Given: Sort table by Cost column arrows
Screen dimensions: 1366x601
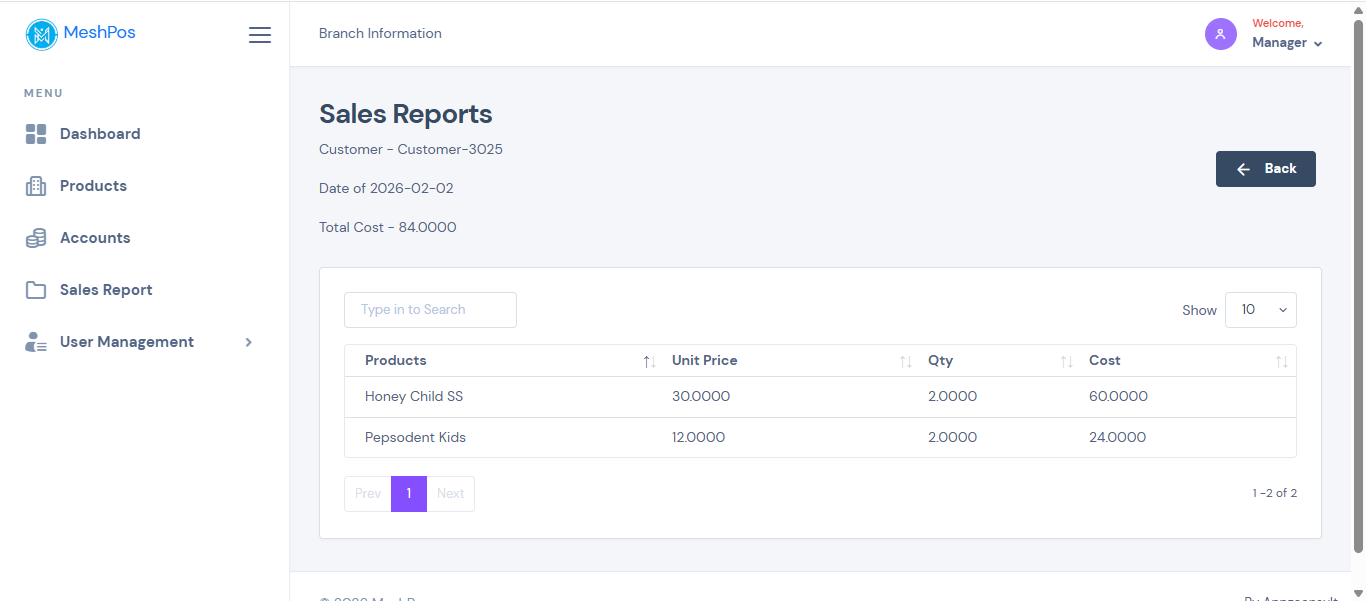Looking at the screenshot, I should (x=1281, y=361).
